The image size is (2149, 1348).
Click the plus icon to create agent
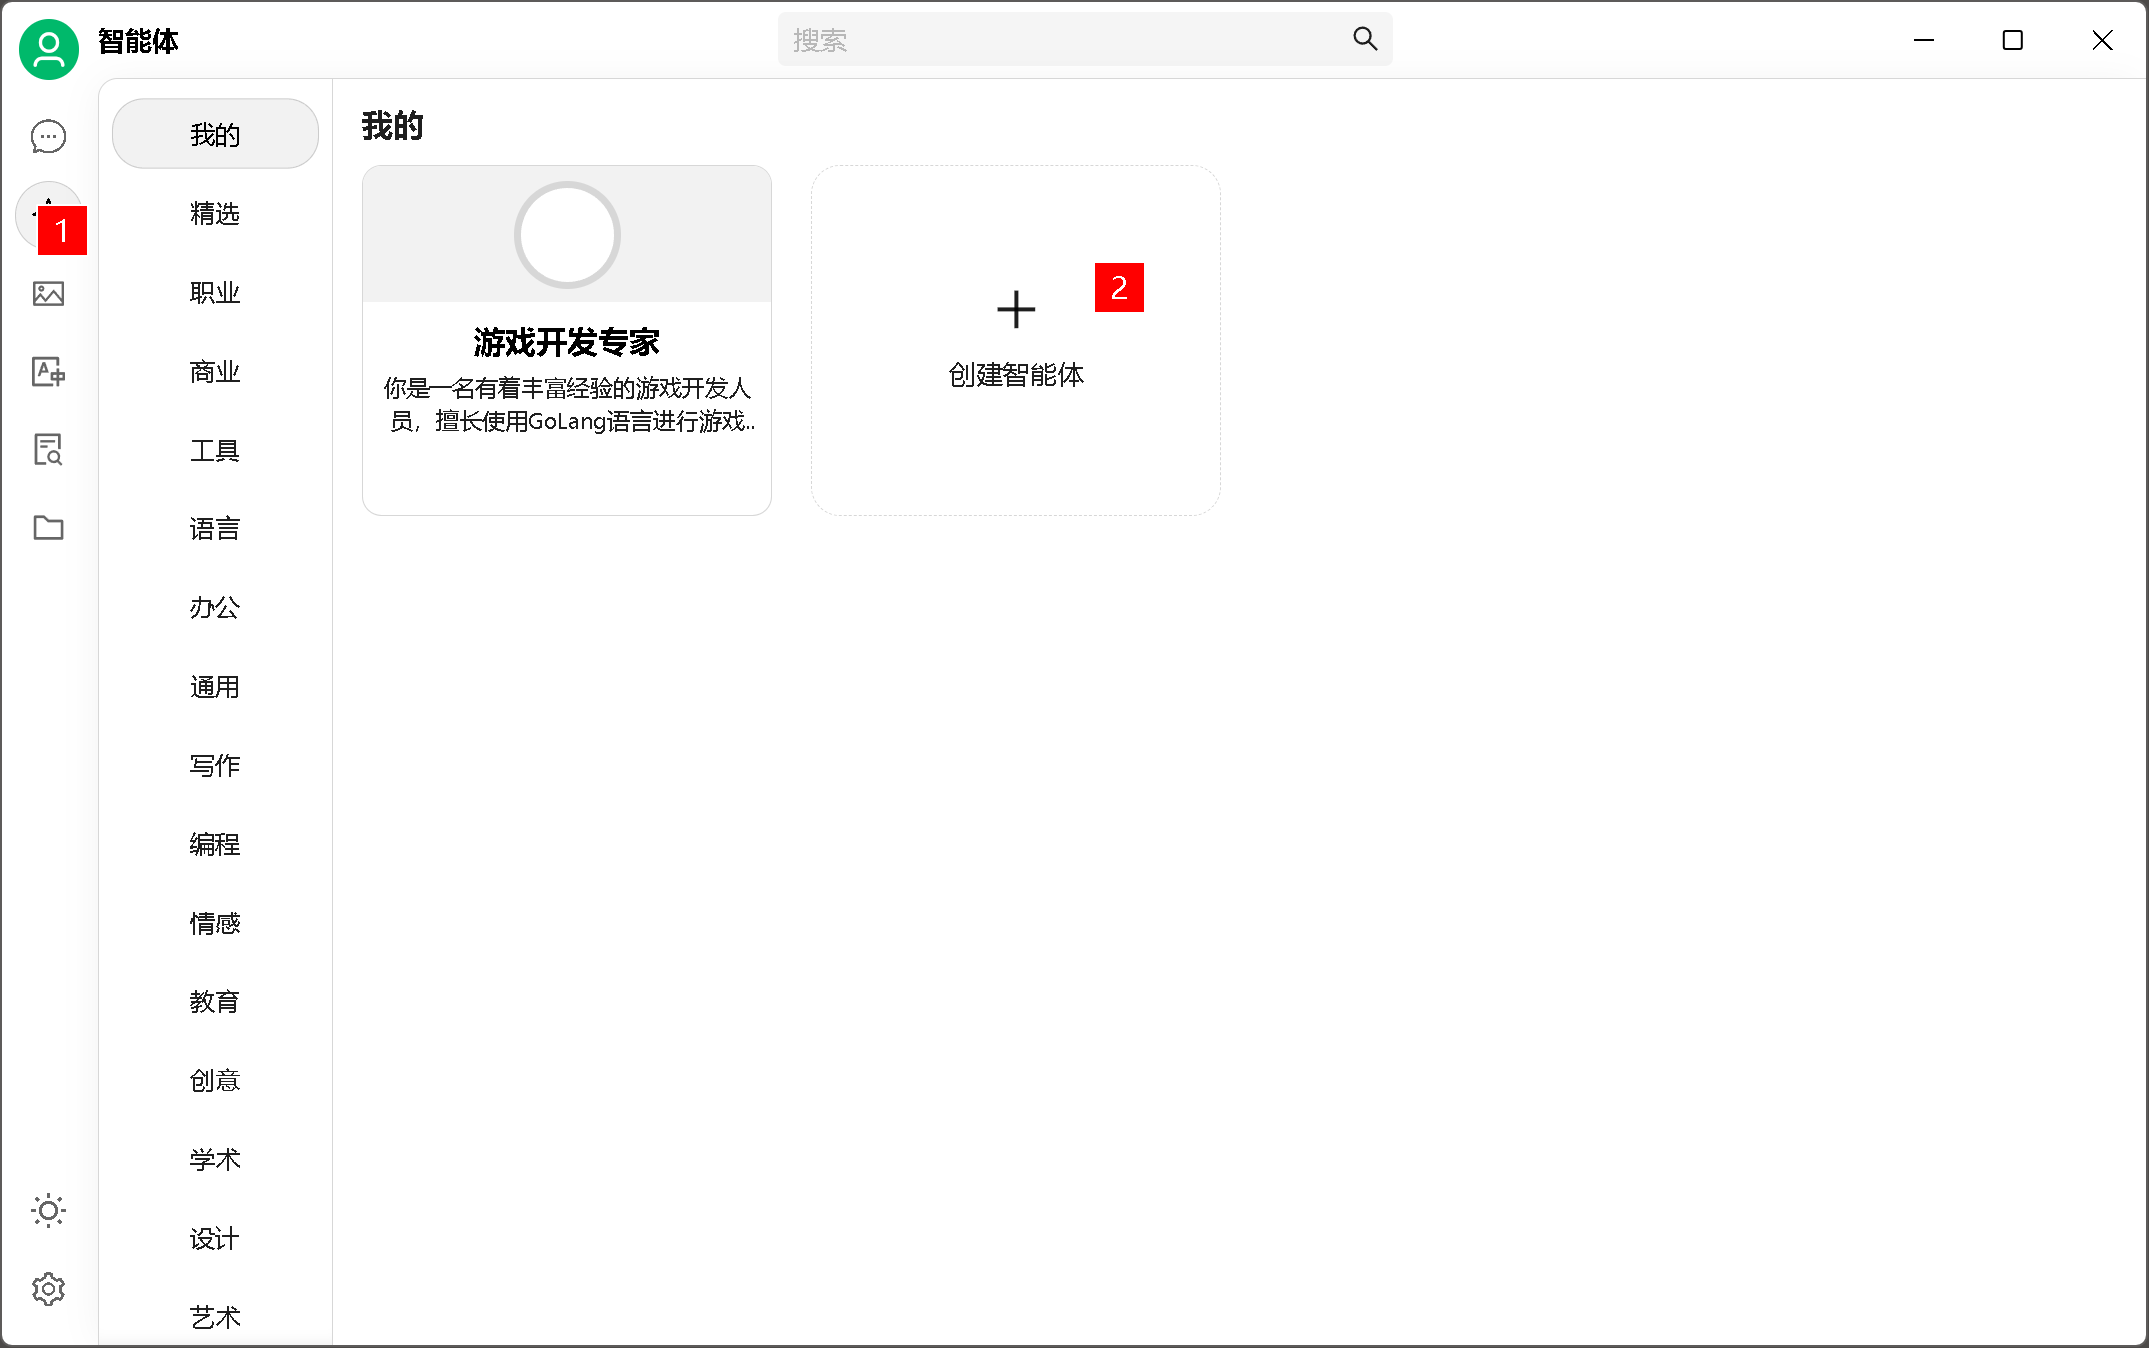coord(1016,310)
